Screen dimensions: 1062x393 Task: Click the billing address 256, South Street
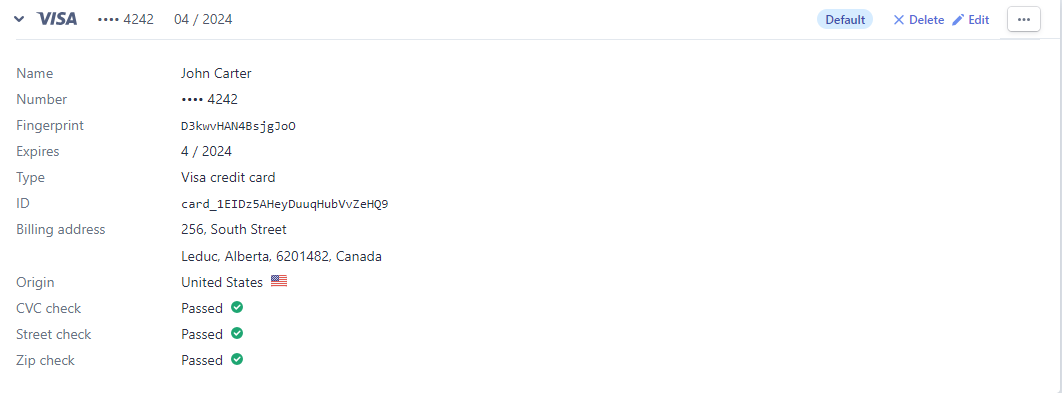click(234, 230)
